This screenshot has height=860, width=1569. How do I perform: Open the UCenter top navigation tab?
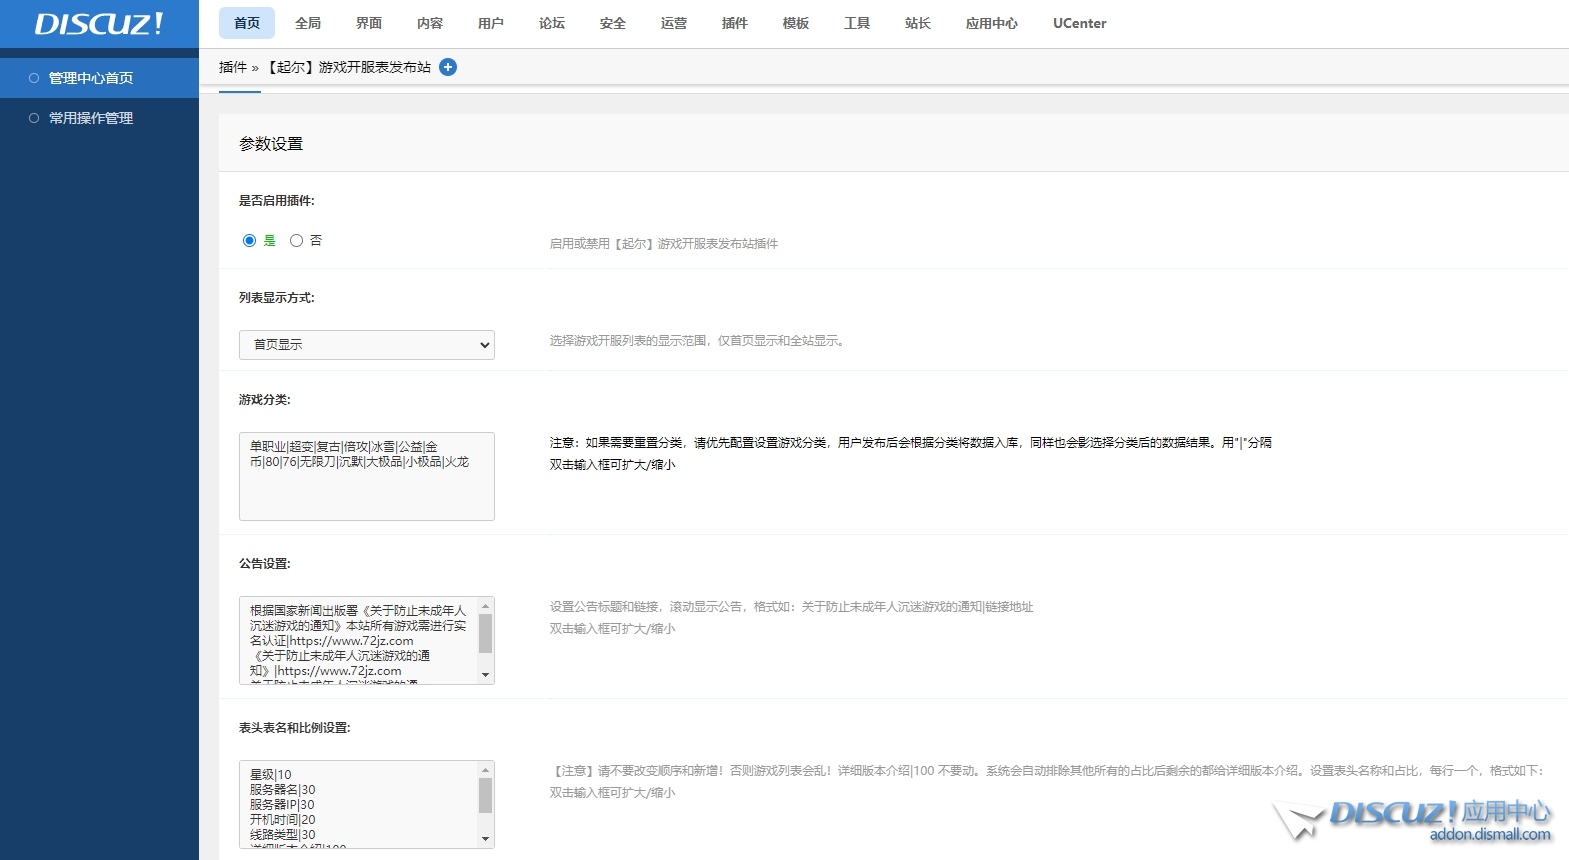click(x=1080, y=23)
